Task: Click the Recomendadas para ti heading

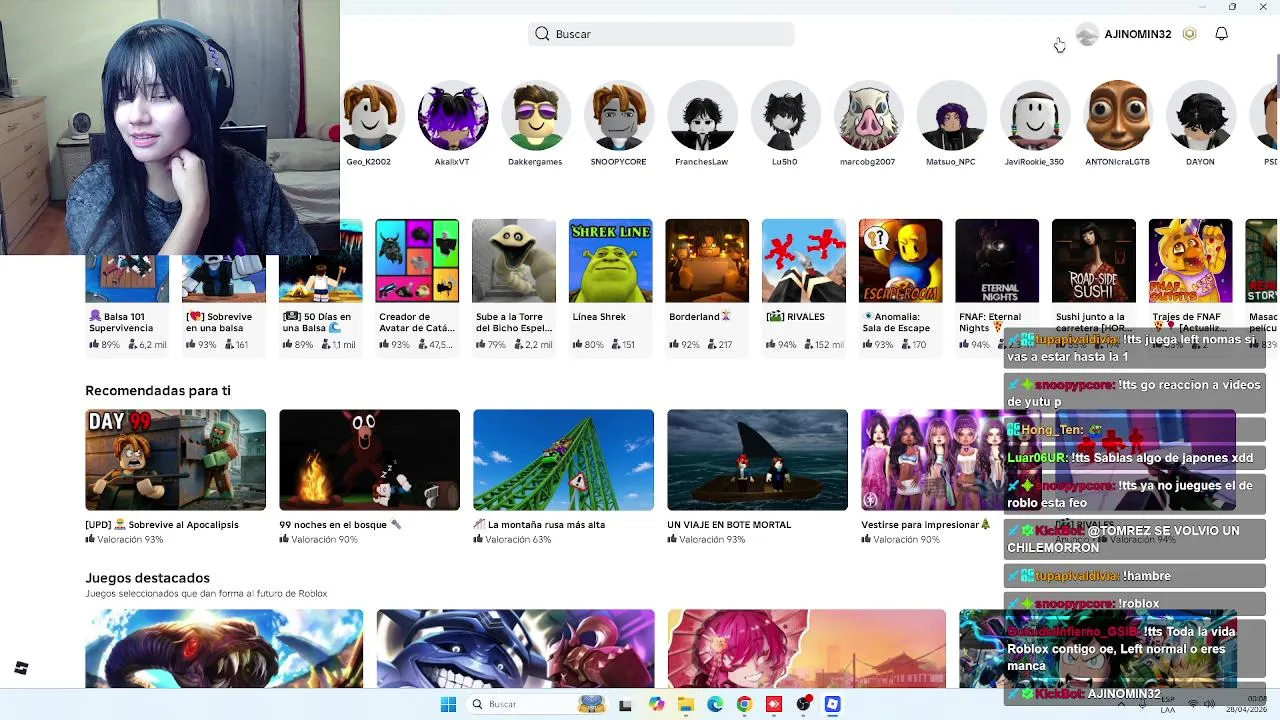Action: [158, 391]
